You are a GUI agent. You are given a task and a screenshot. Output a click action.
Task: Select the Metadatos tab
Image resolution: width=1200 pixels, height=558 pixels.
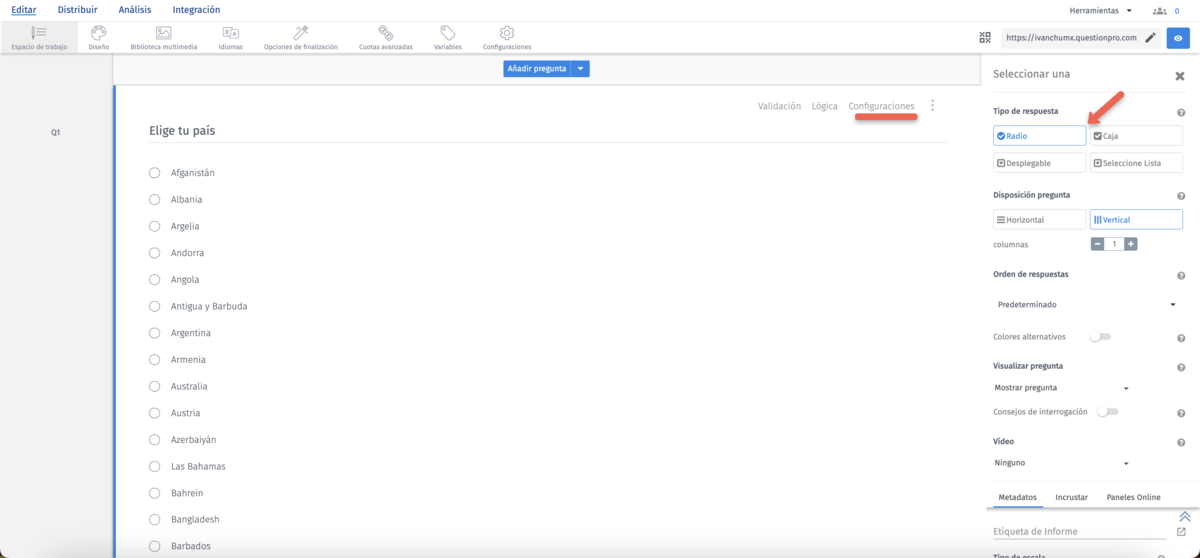coord(1018,497)
